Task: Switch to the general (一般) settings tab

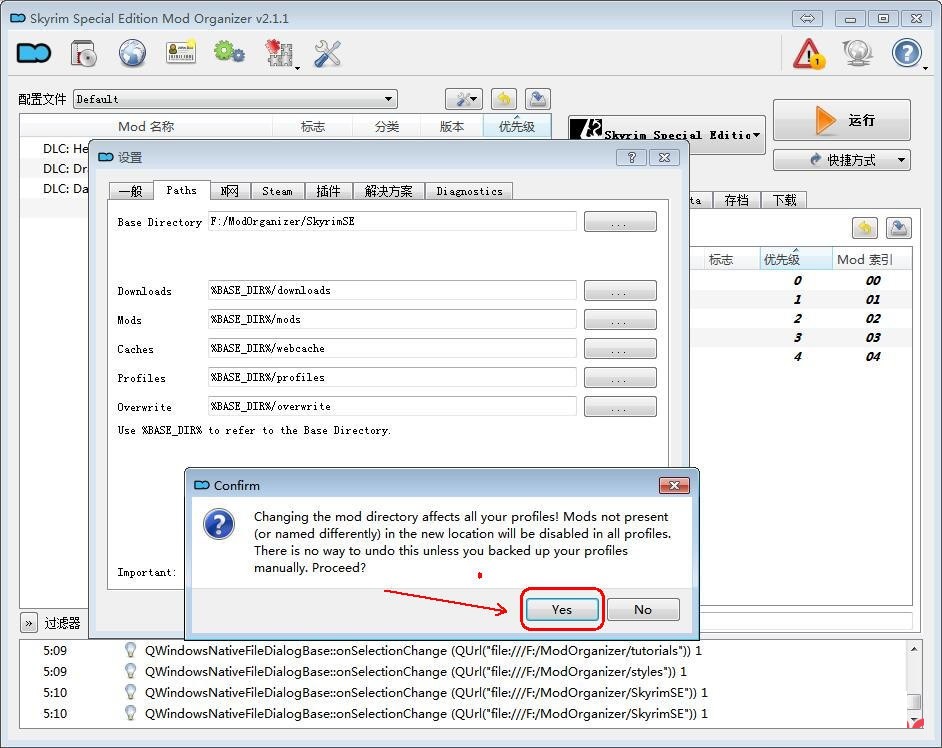Action: coord(130,192)
